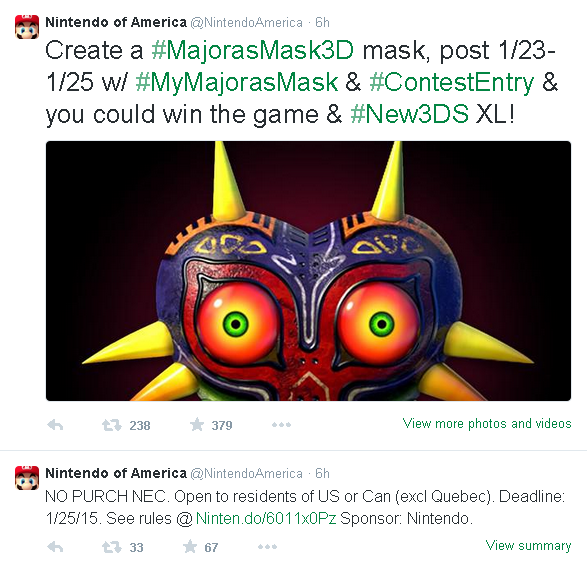Open the #MajorasMask3D hashtag
This screenshot has height=572, width=587.
[x=253, y=51]
